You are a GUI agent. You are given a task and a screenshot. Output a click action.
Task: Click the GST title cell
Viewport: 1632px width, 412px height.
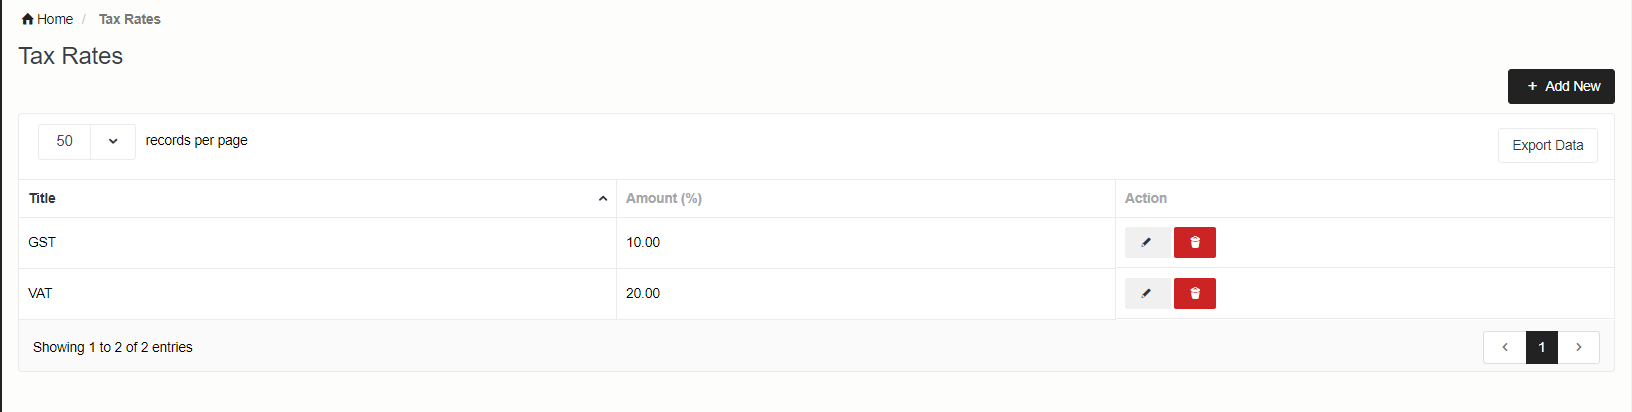point(317,242)
